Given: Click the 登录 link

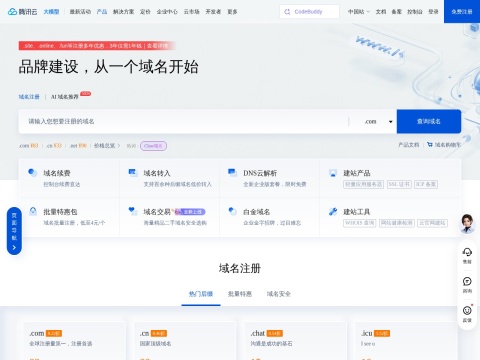Looking at the screenshot, I should tap(433, 12).
